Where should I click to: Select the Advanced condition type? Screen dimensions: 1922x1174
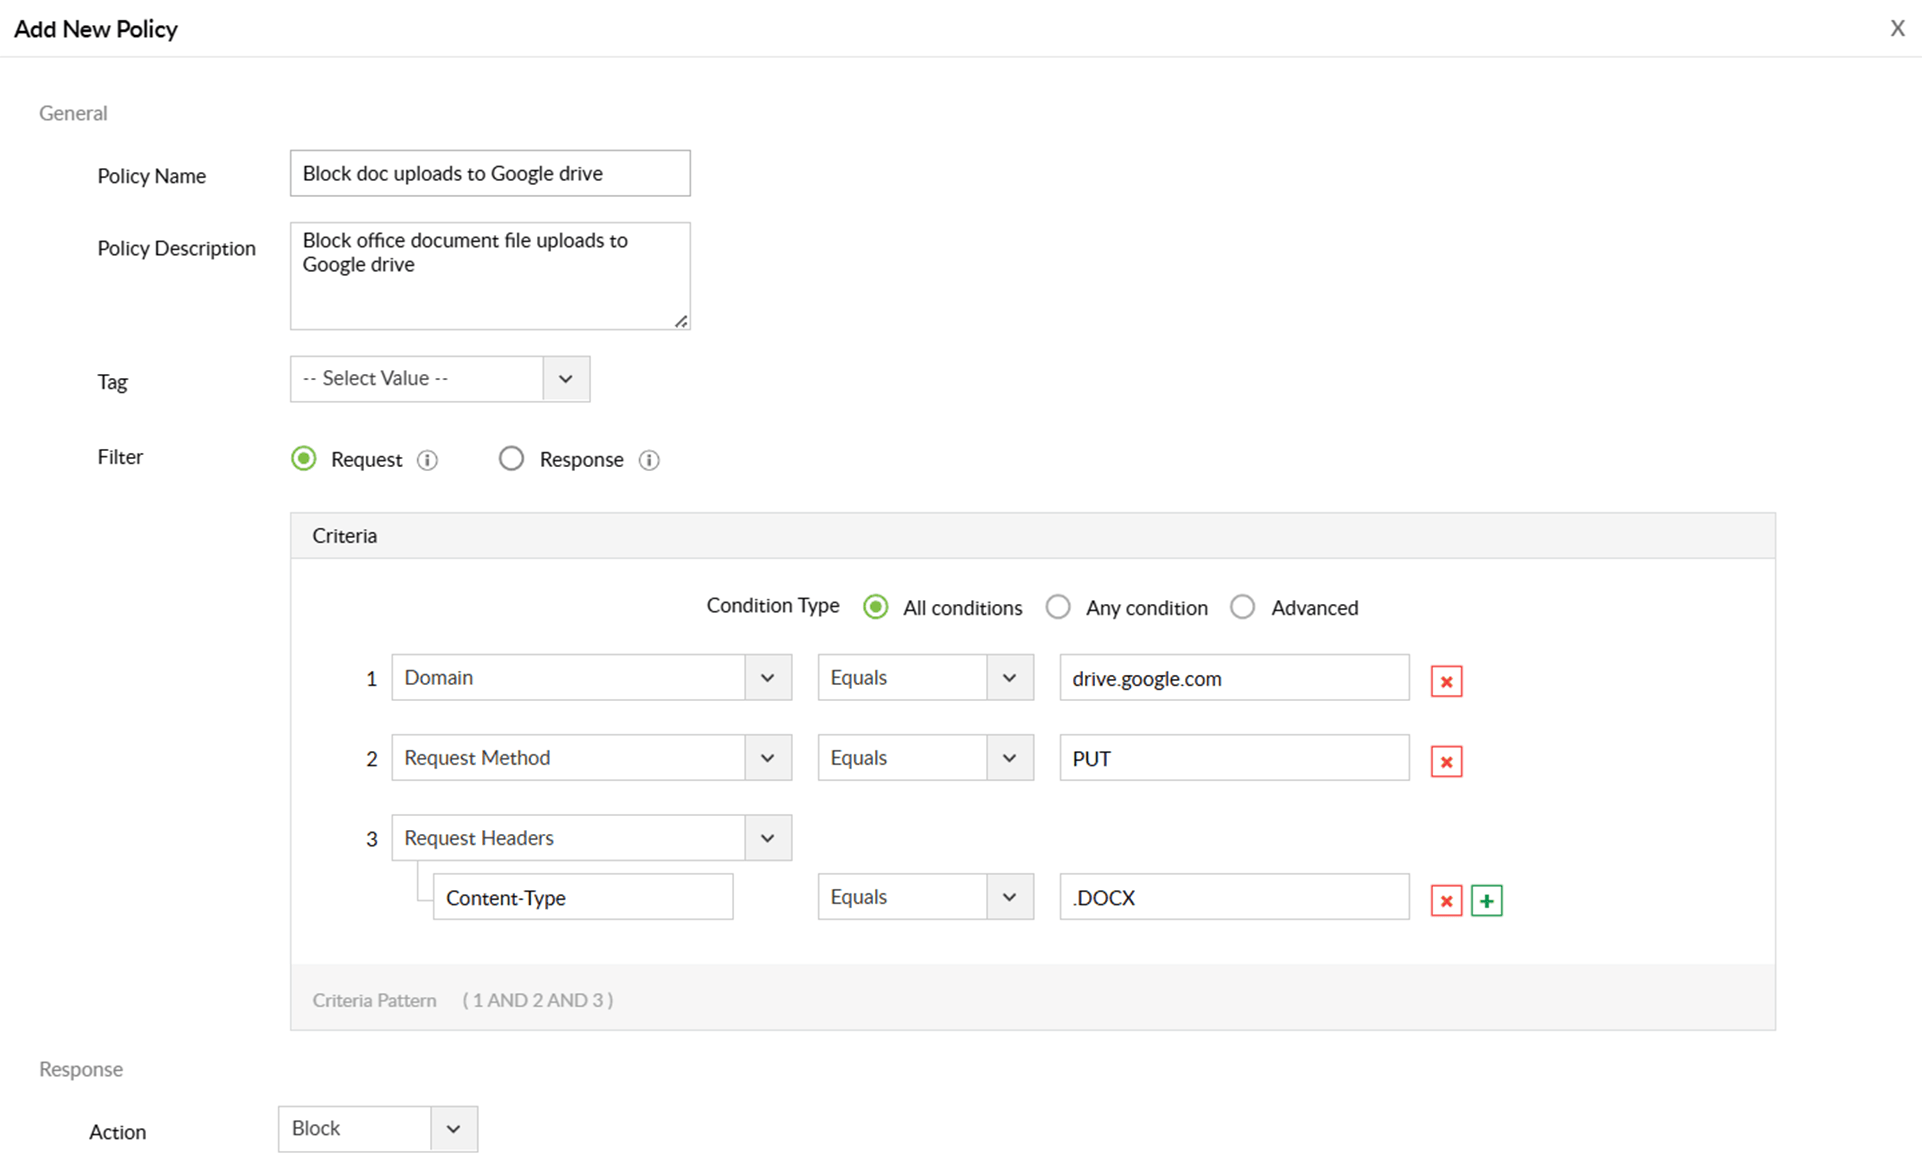click(x=1243, y=607)
